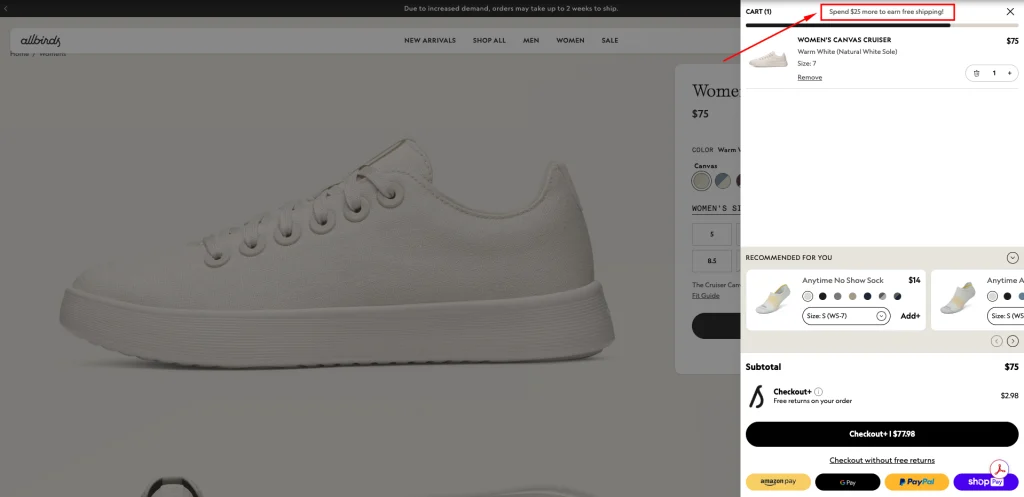
Task: Pay with Shop Pay button
Action: 986,482
